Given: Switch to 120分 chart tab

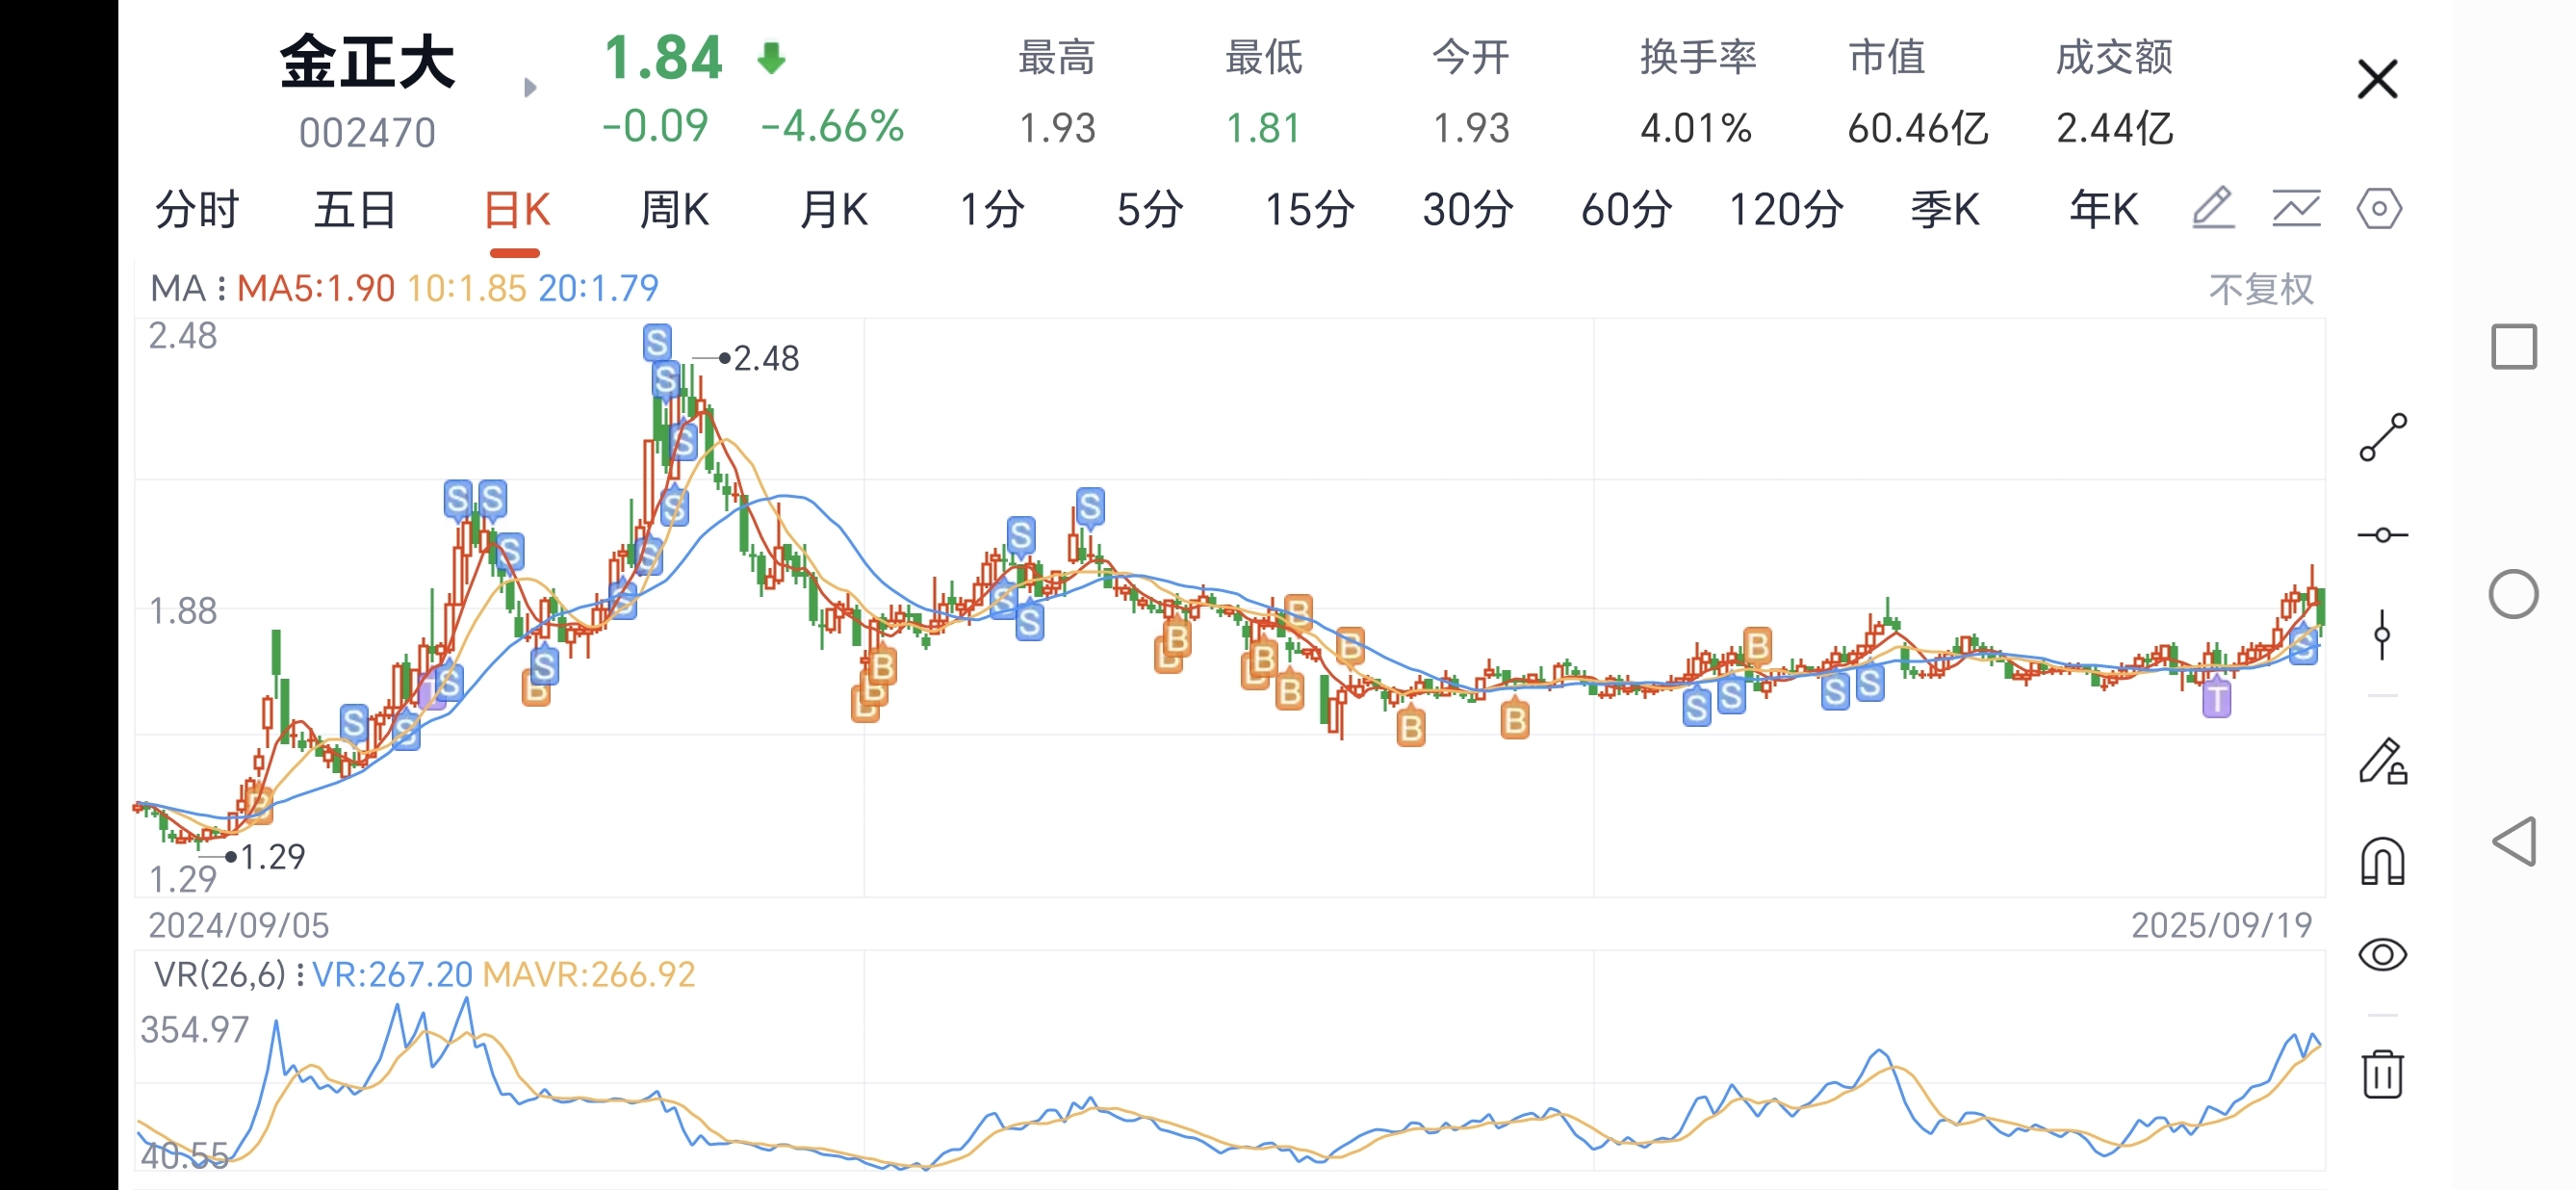Looking at the screenshot, I should coord(1786,210).
